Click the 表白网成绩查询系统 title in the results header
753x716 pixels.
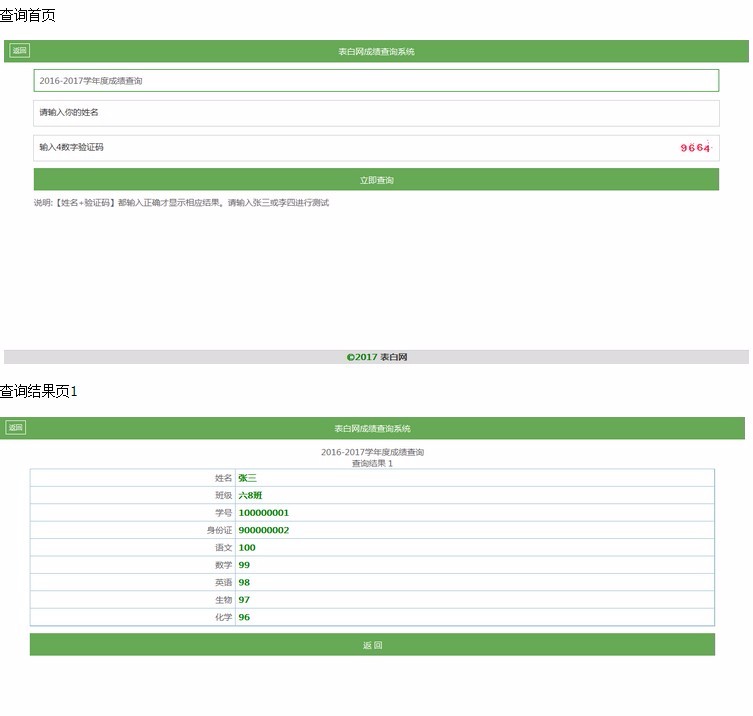[372, 428]
